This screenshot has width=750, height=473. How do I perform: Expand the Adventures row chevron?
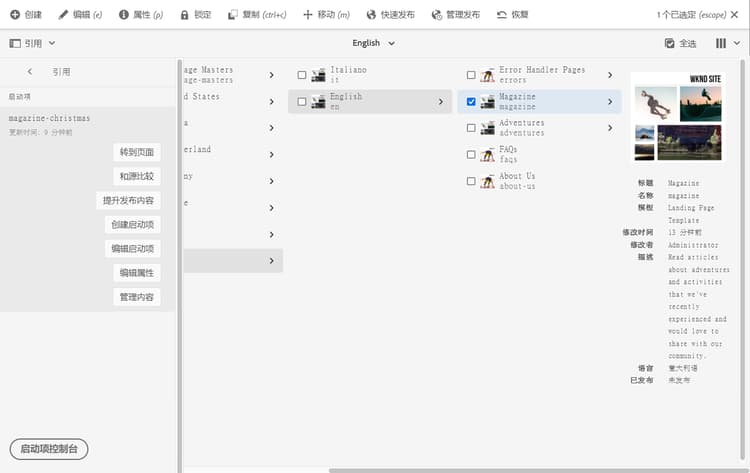tap(610, 128)
